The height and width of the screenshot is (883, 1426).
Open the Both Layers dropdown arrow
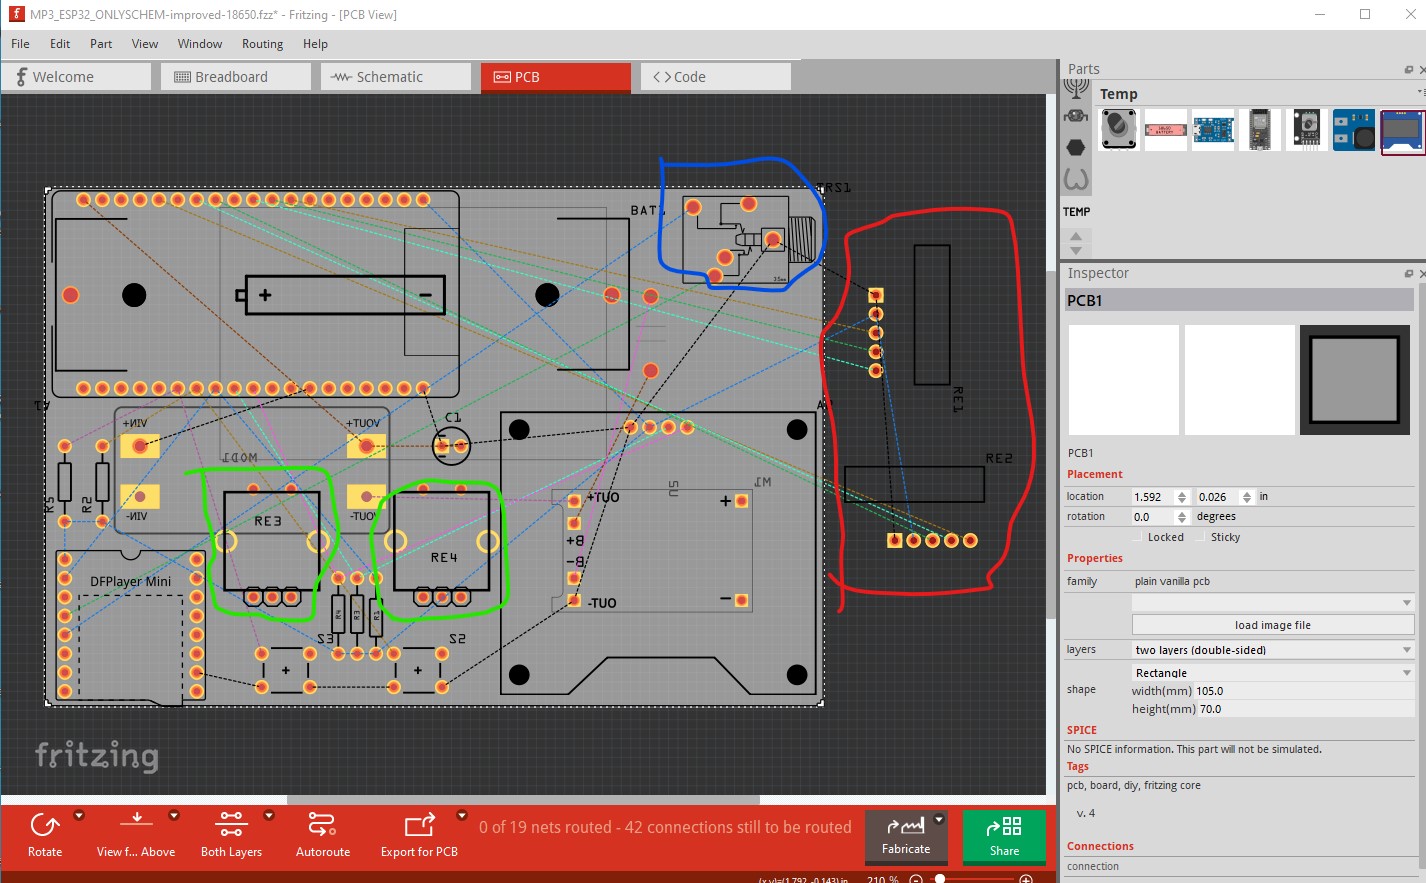(x=268, y=815)
